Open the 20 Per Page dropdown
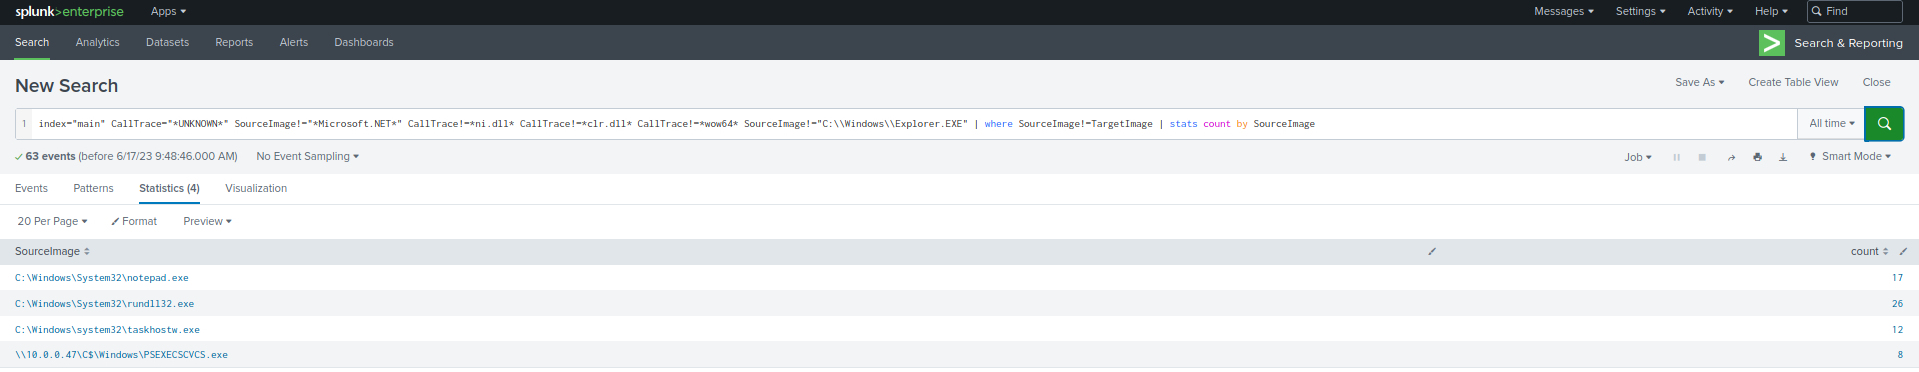 [x=52, y=222]
